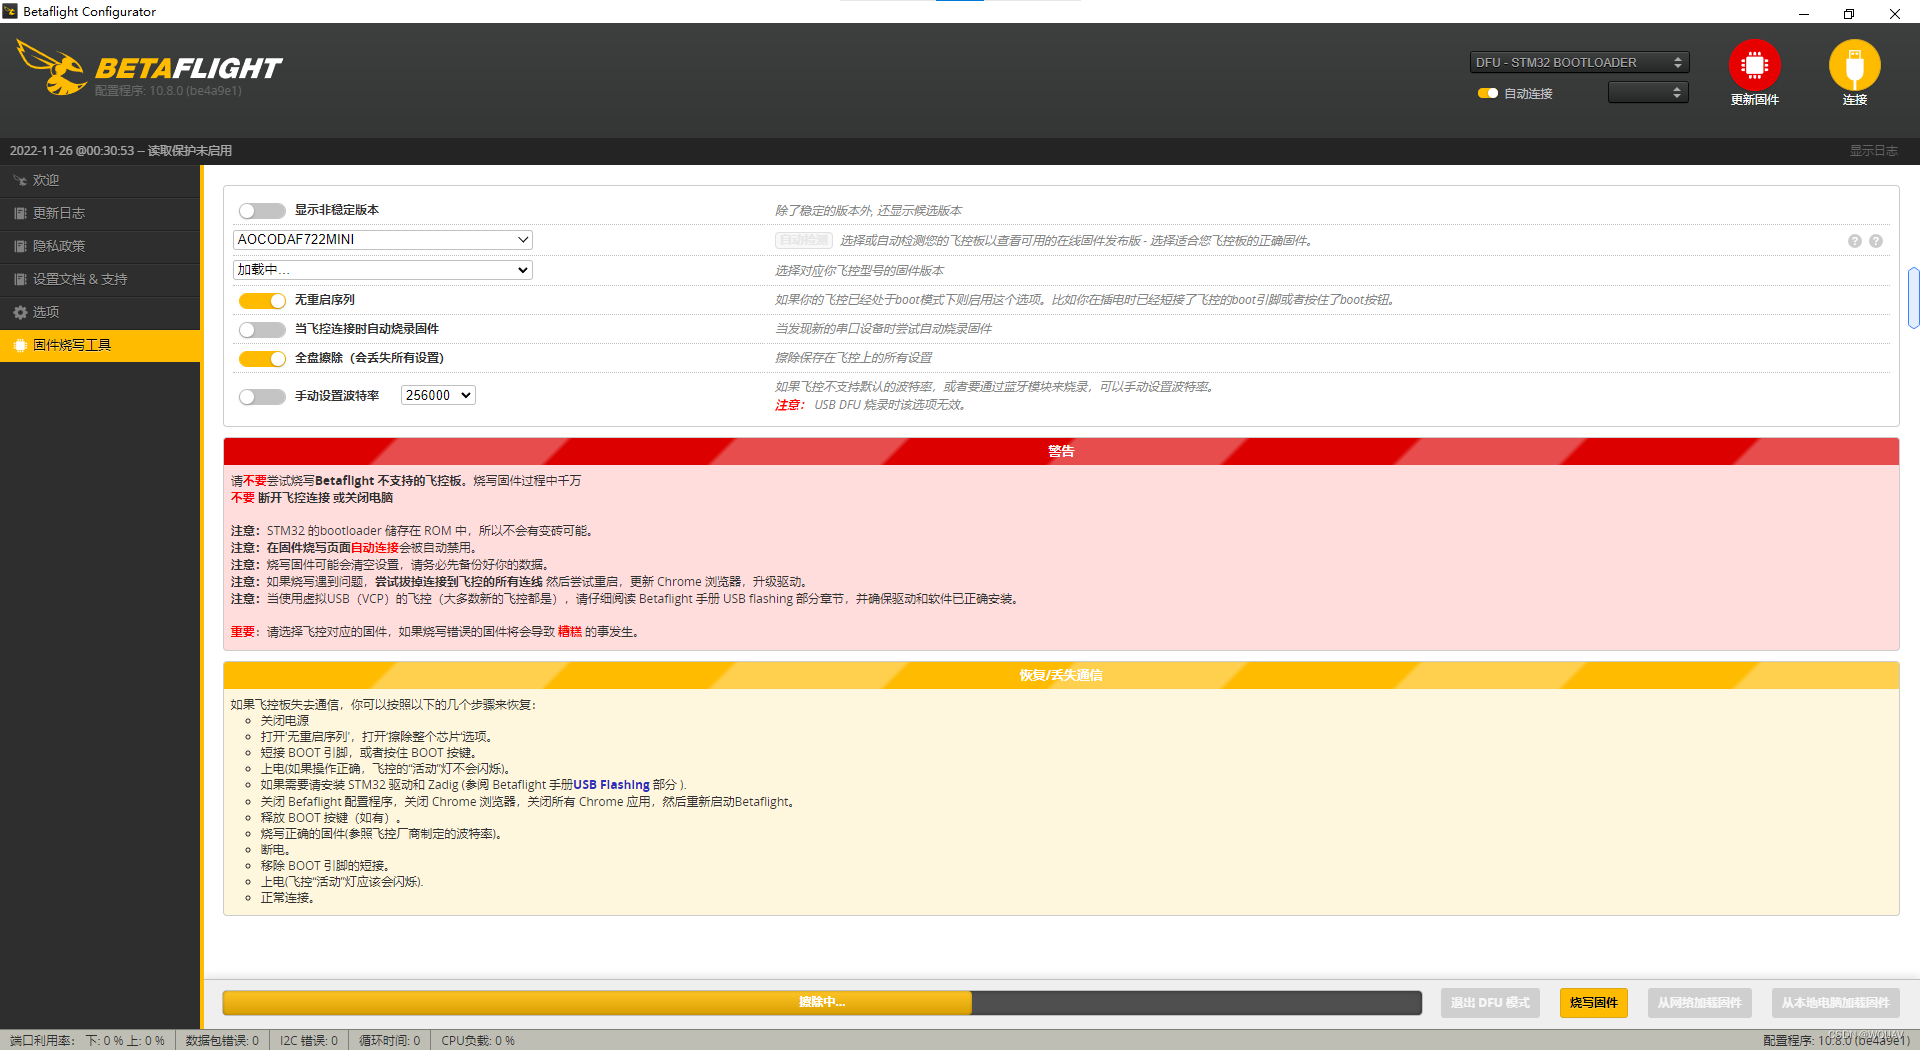Open the AOCODAF722MINI board dropdown
This screenshot has height=1050, width=1920.
click(x=382, y=240)
